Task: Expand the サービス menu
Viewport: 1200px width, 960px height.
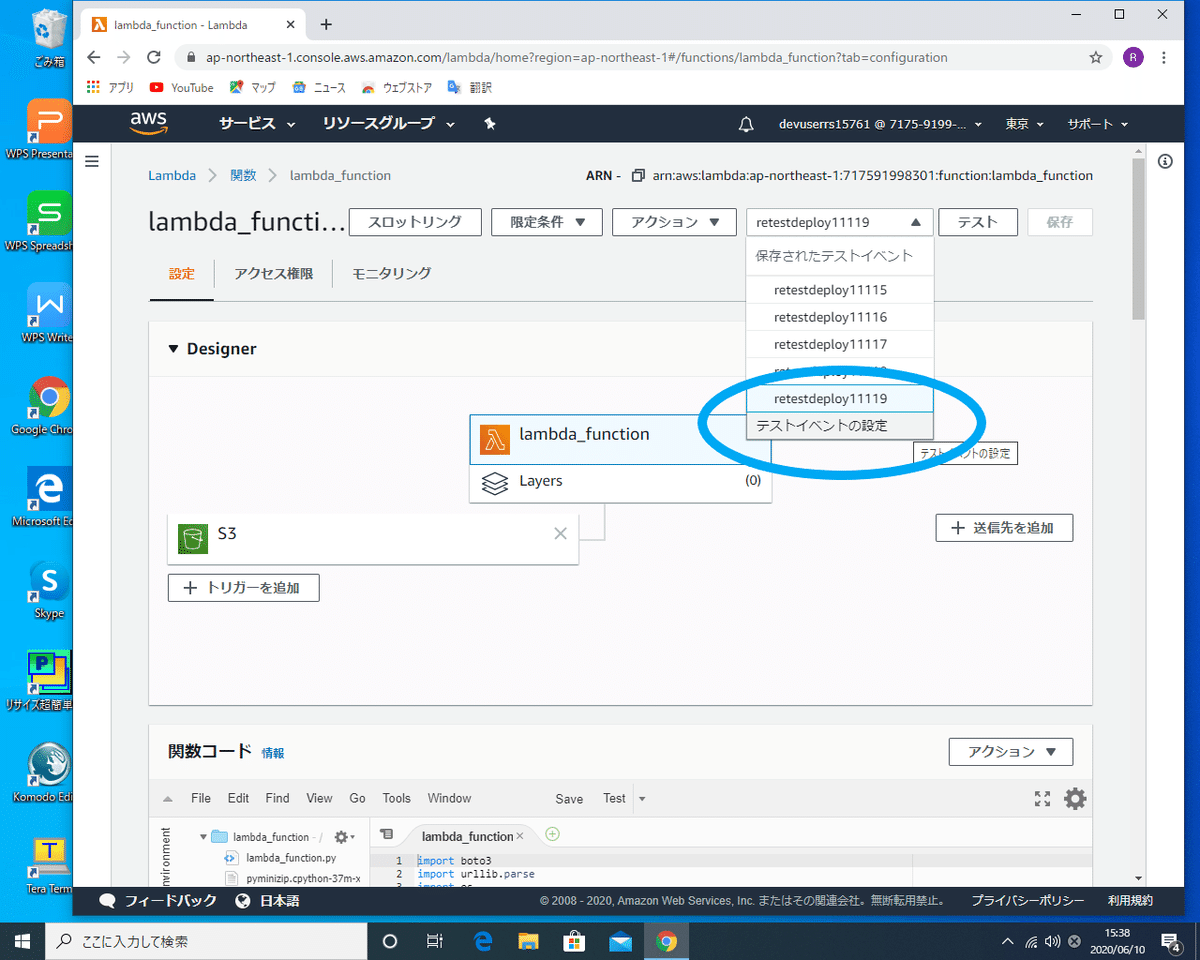Action: [257, 124]
